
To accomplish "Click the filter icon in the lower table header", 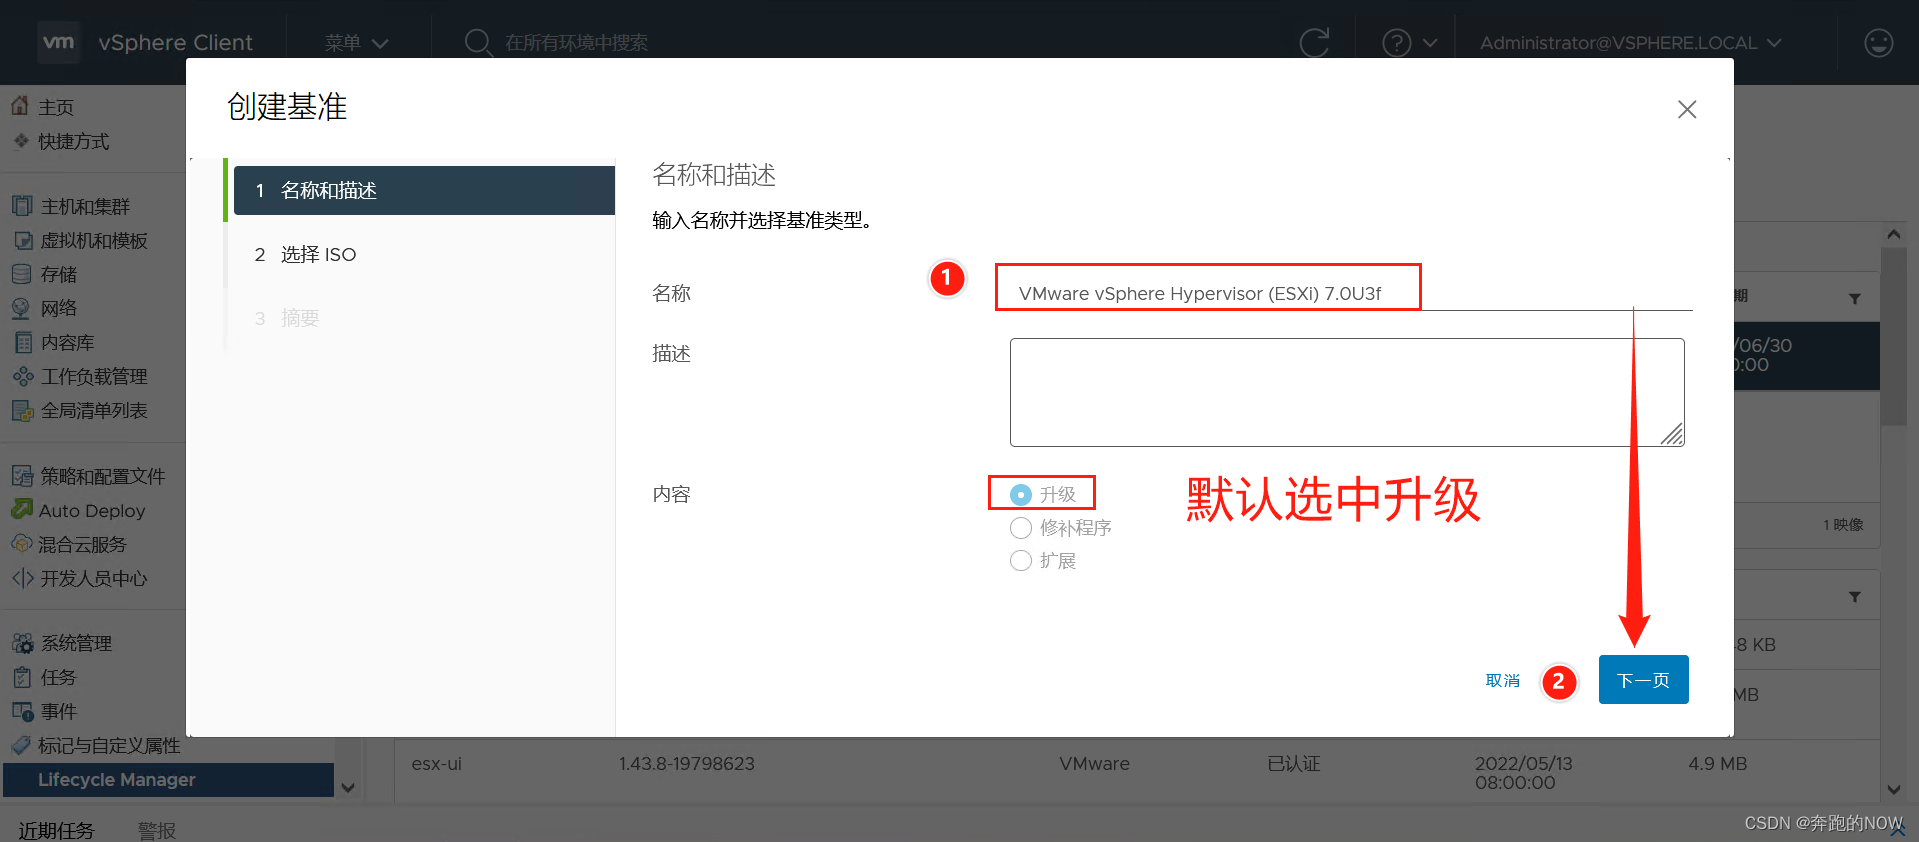I will (x=1854, y=596).
